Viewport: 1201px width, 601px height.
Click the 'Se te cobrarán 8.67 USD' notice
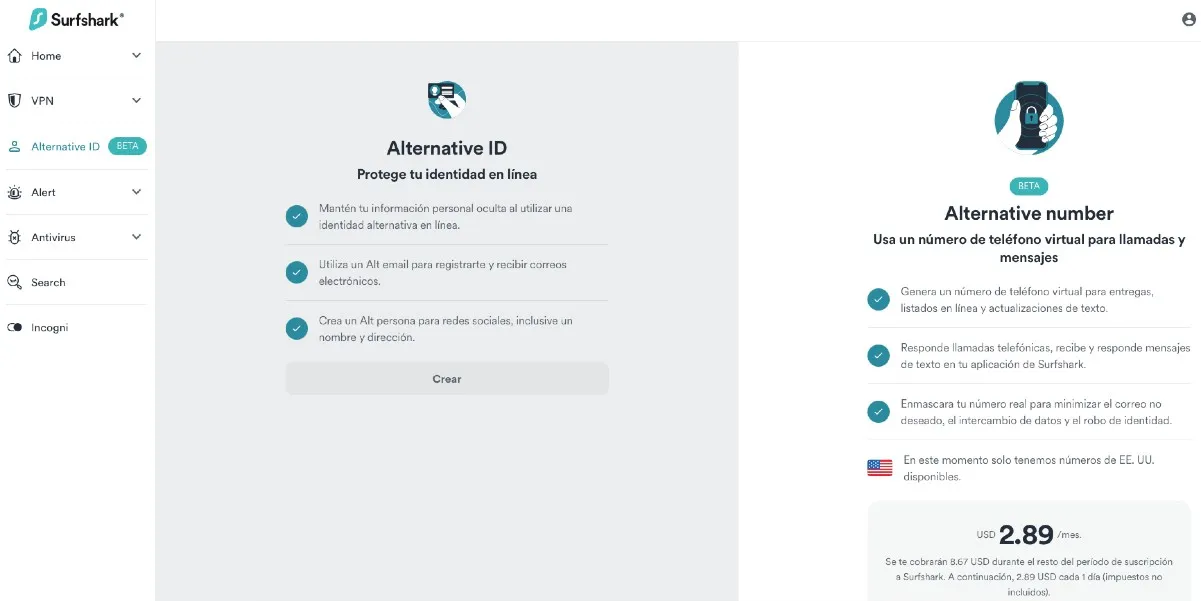click(1029, 577)
